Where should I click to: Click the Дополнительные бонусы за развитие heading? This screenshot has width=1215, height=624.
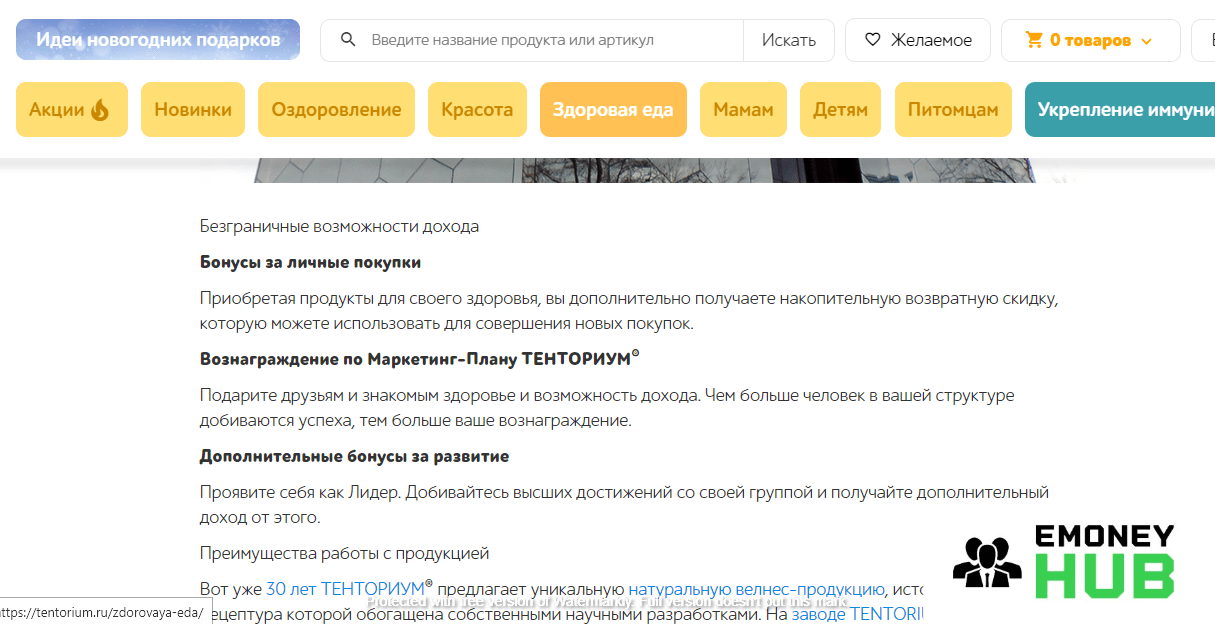[x=354, y=456]
